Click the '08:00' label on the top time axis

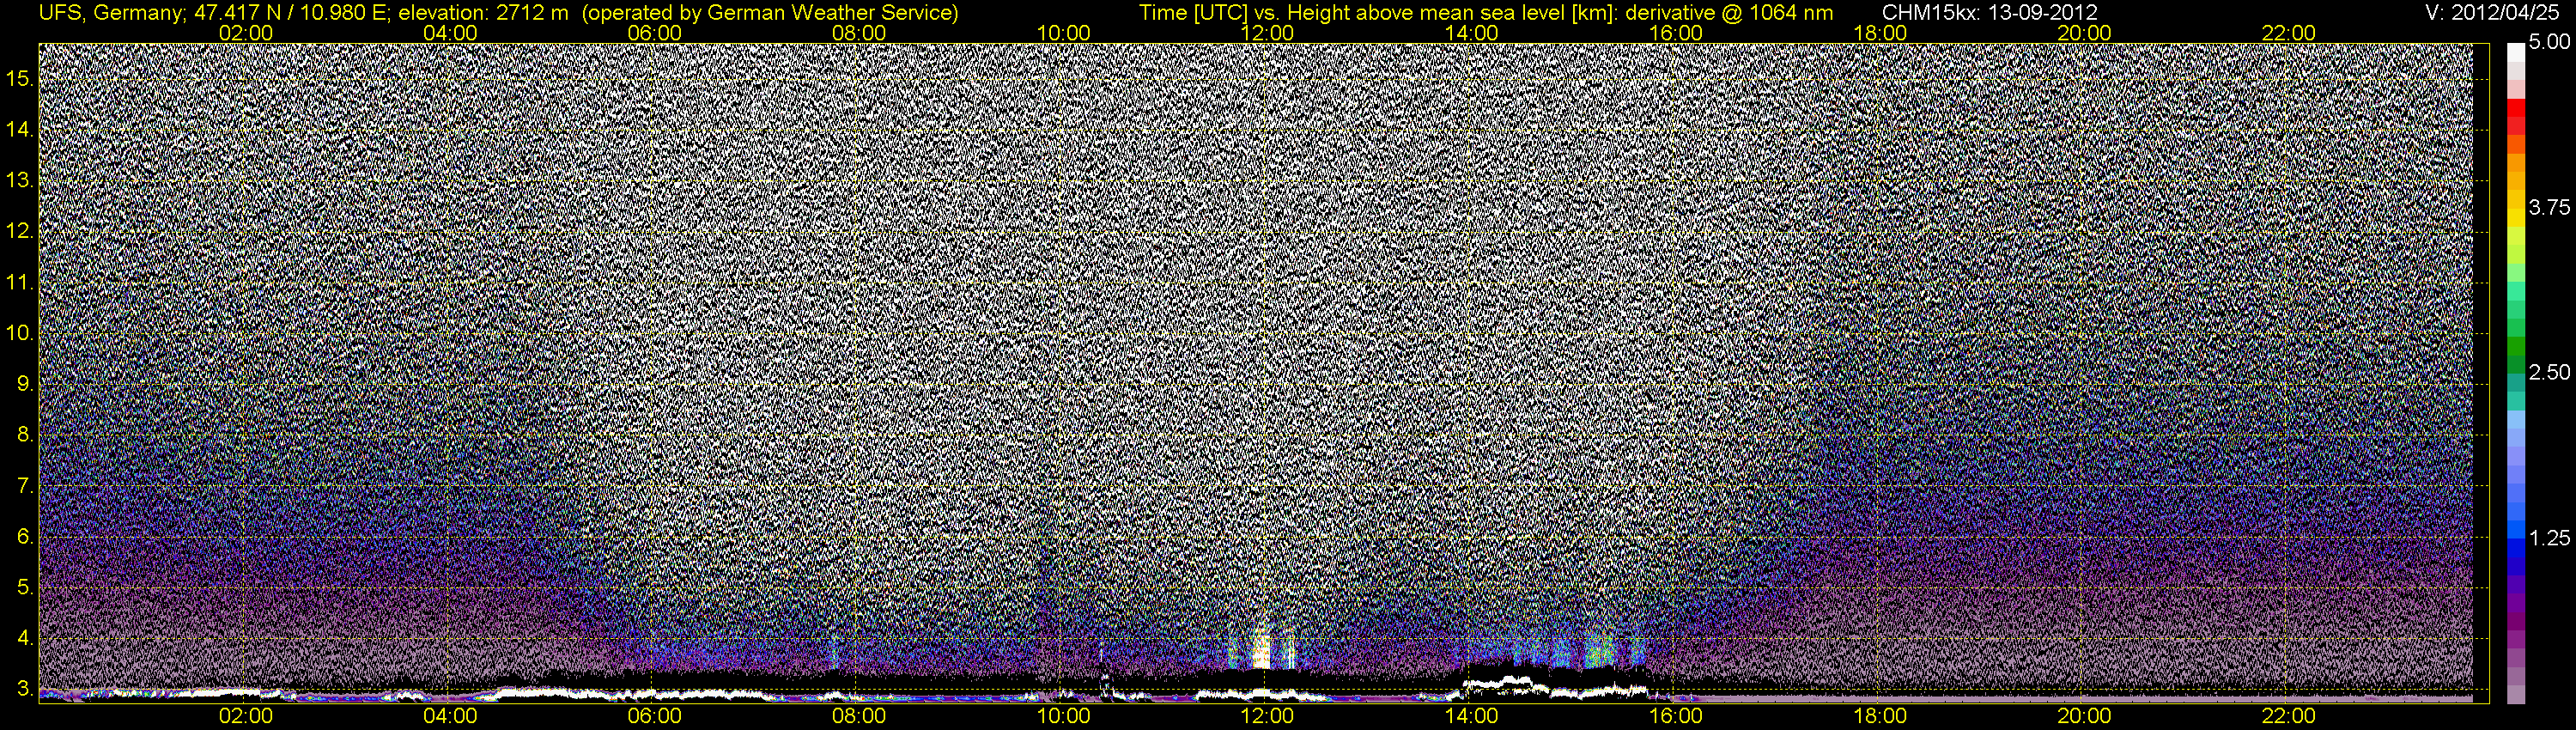859,32
